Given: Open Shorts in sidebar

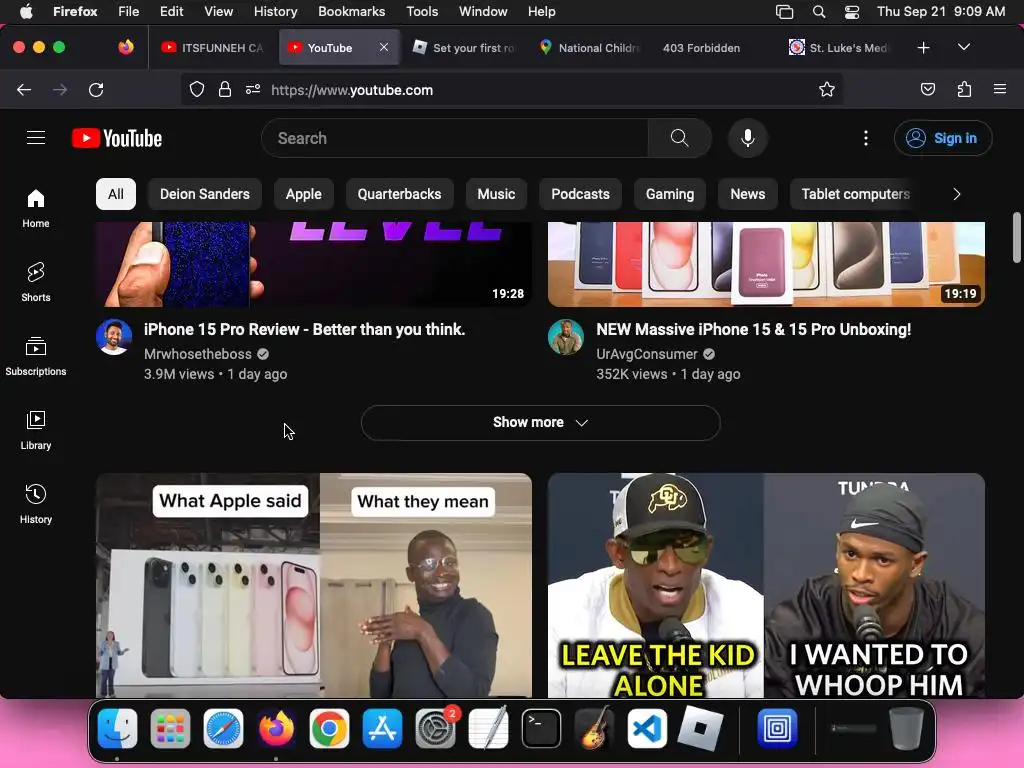Looking at the screenshot, I should [x=36, y=282].
